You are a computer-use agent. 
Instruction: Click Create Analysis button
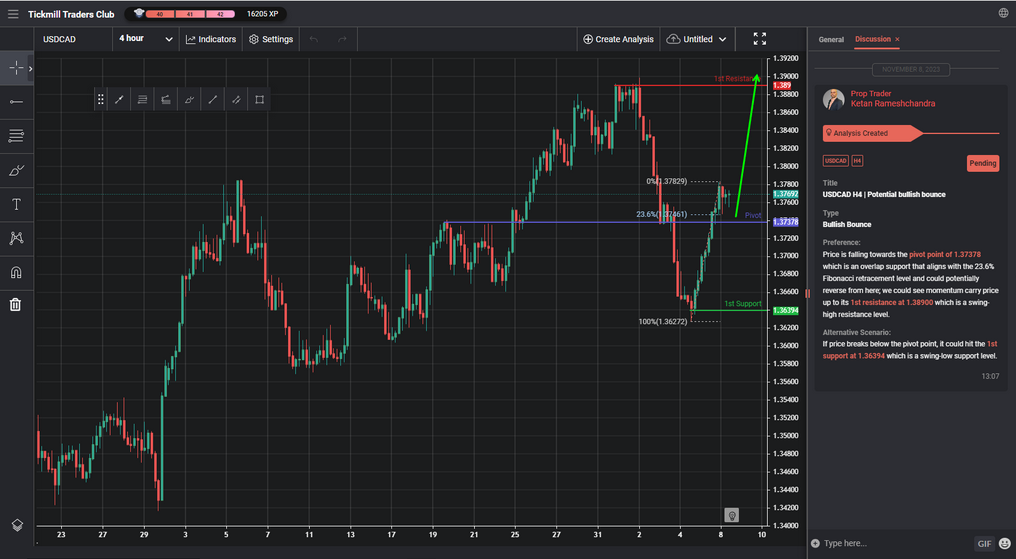click(x=618, y=40)
